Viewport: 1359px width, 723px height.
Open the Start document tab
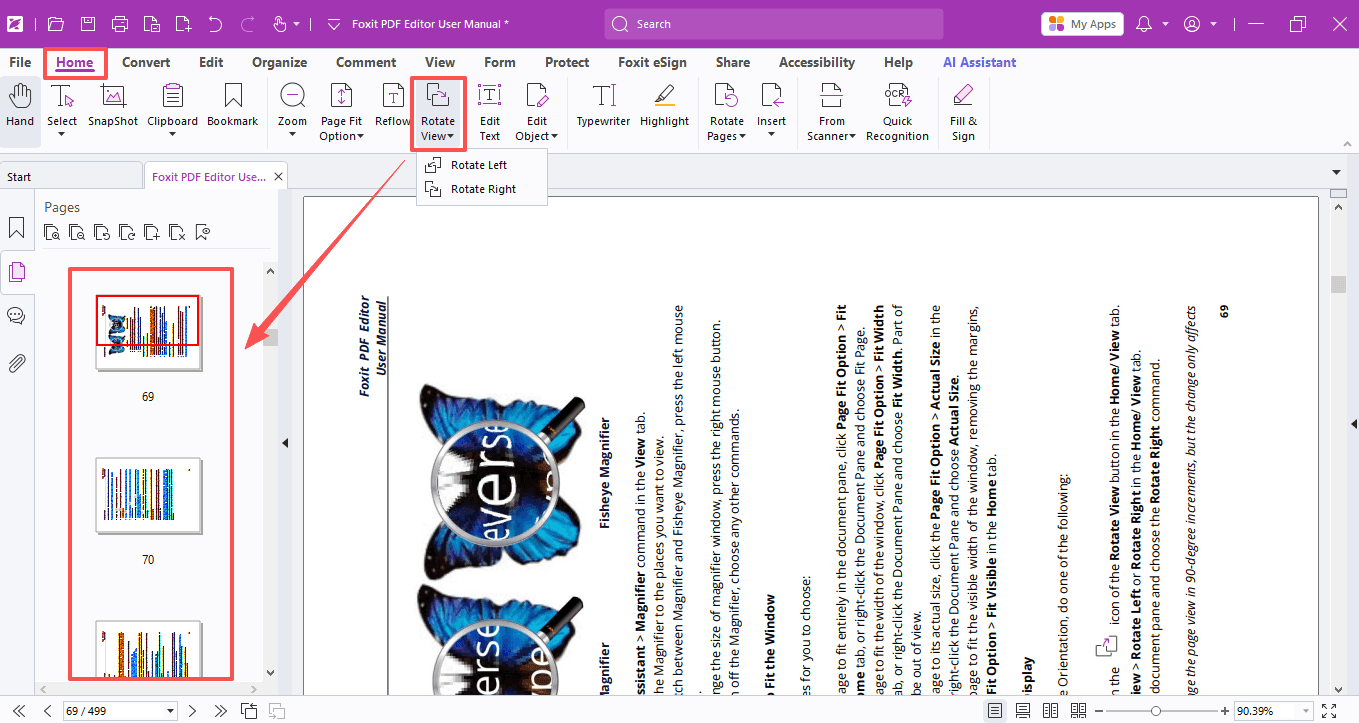coord(70,177)
